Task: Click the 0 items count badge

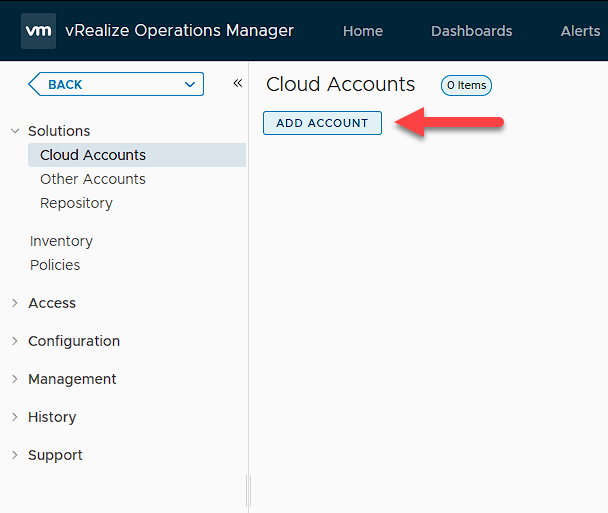Action: 466,86
